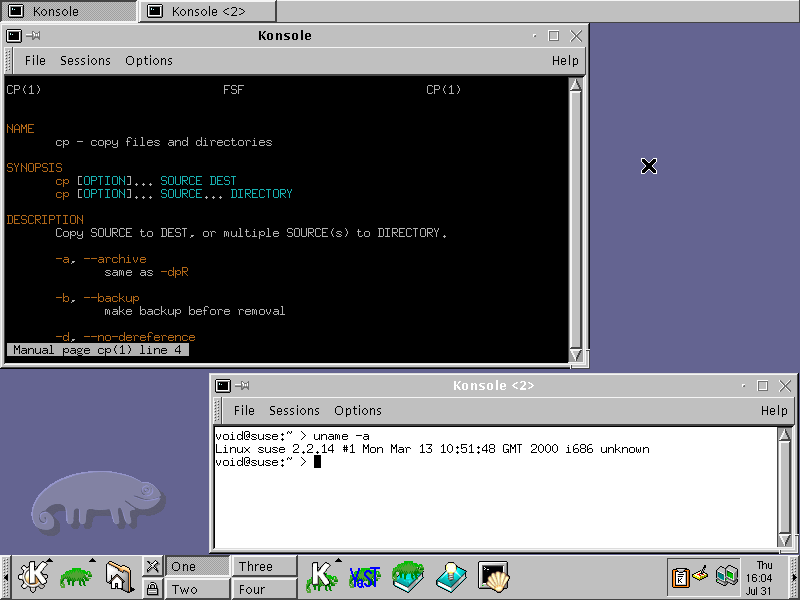This screenshot has width=800, height=600.
Task: Maximize the Konsole man page window
Action: coord(554,36)
